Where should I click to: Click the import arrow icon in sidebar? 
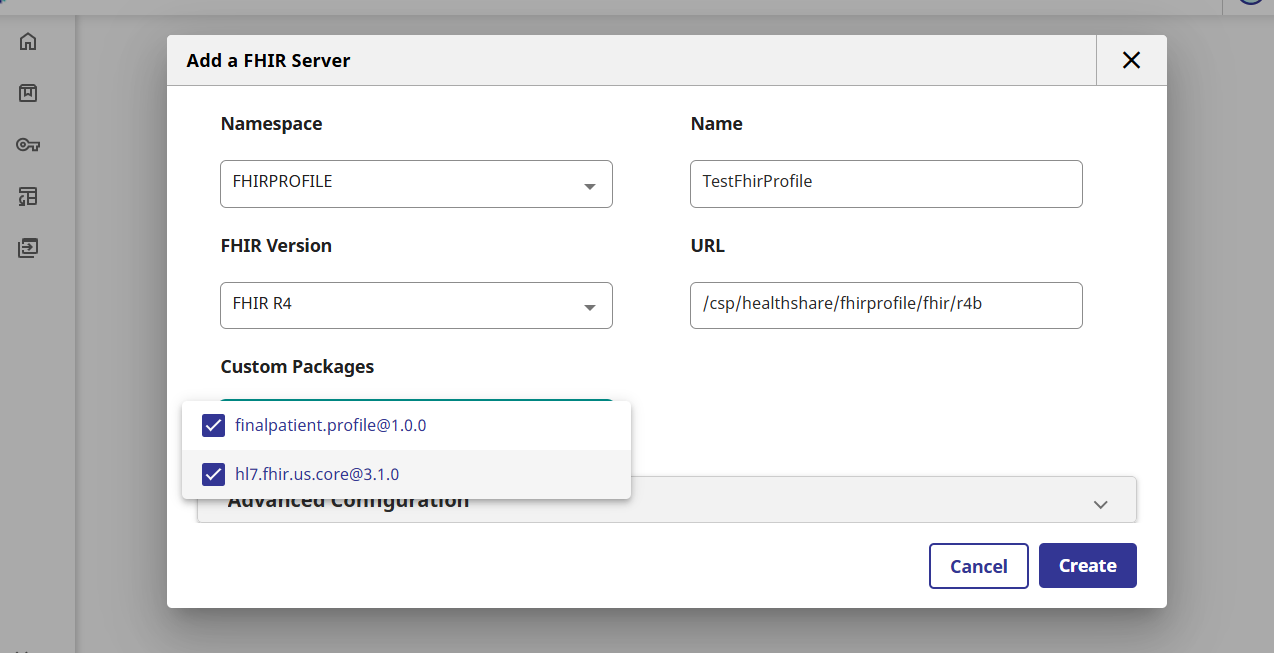pyautogui.click(x=28, y=247)
